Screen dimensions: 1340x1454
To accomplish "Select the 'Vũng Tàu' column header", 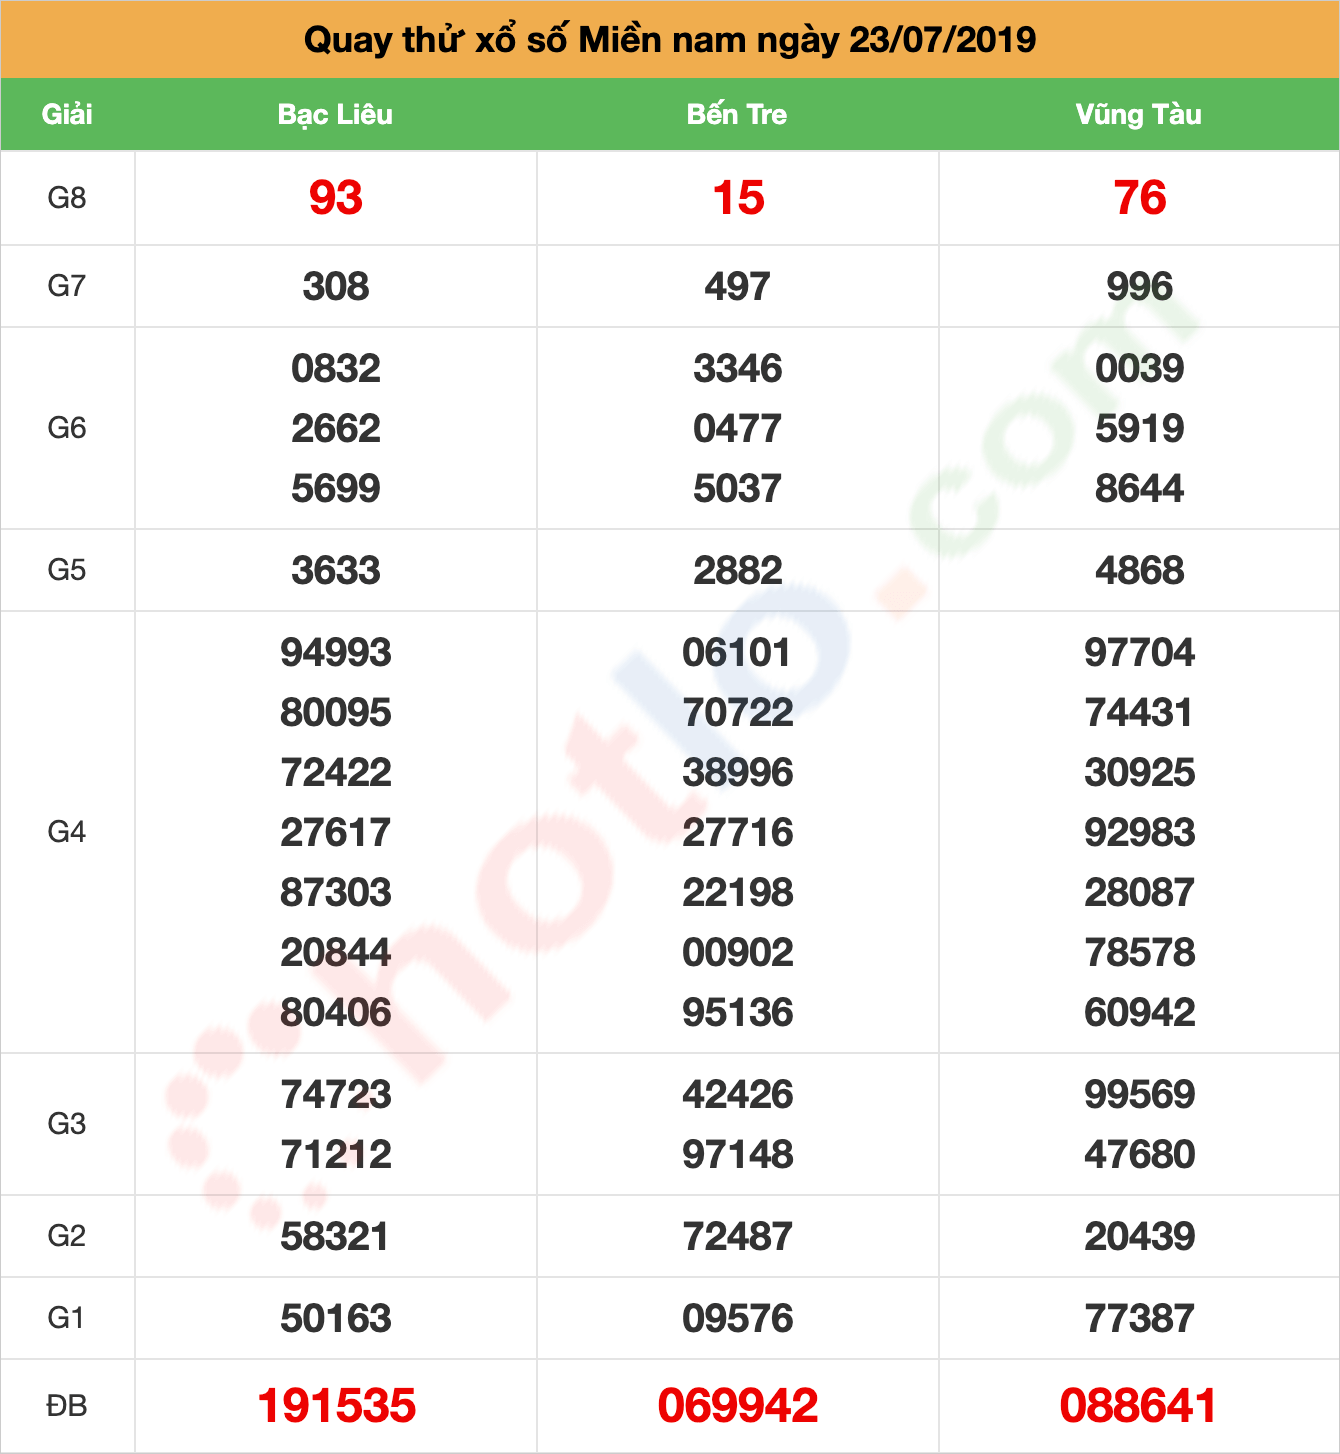I will tap(1139, 114).
